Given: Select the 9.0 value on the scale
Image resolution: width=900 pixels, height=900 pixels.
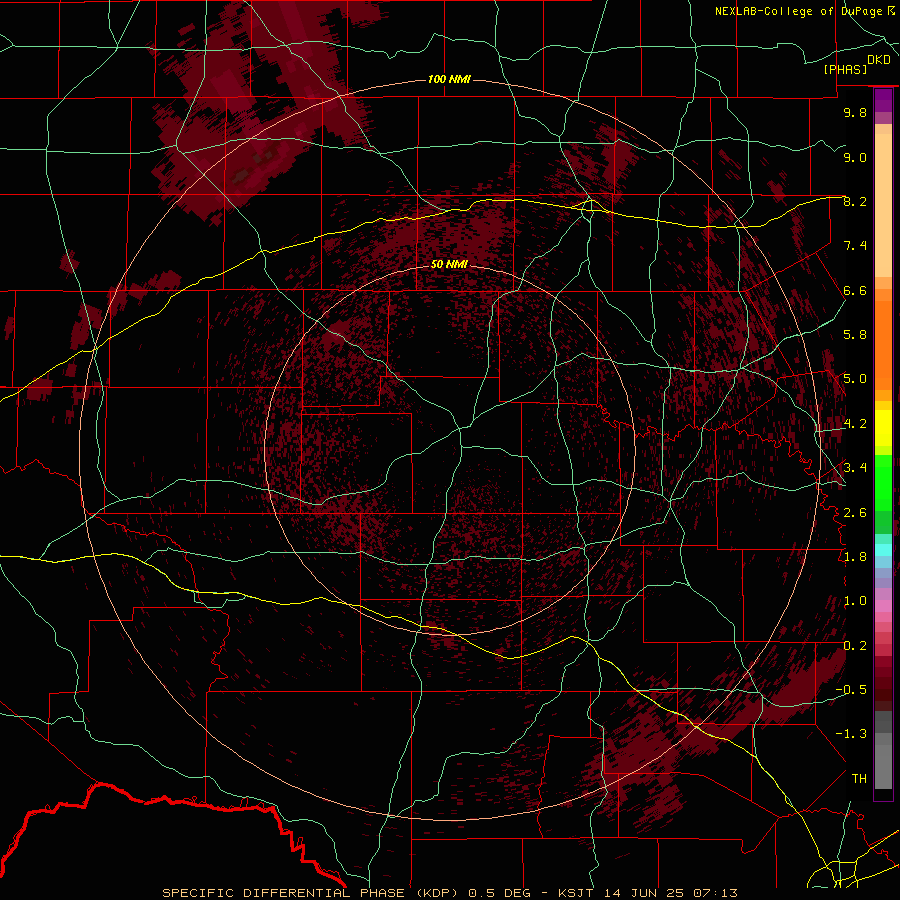Looking at the screenshot, I should click(855, 157).
